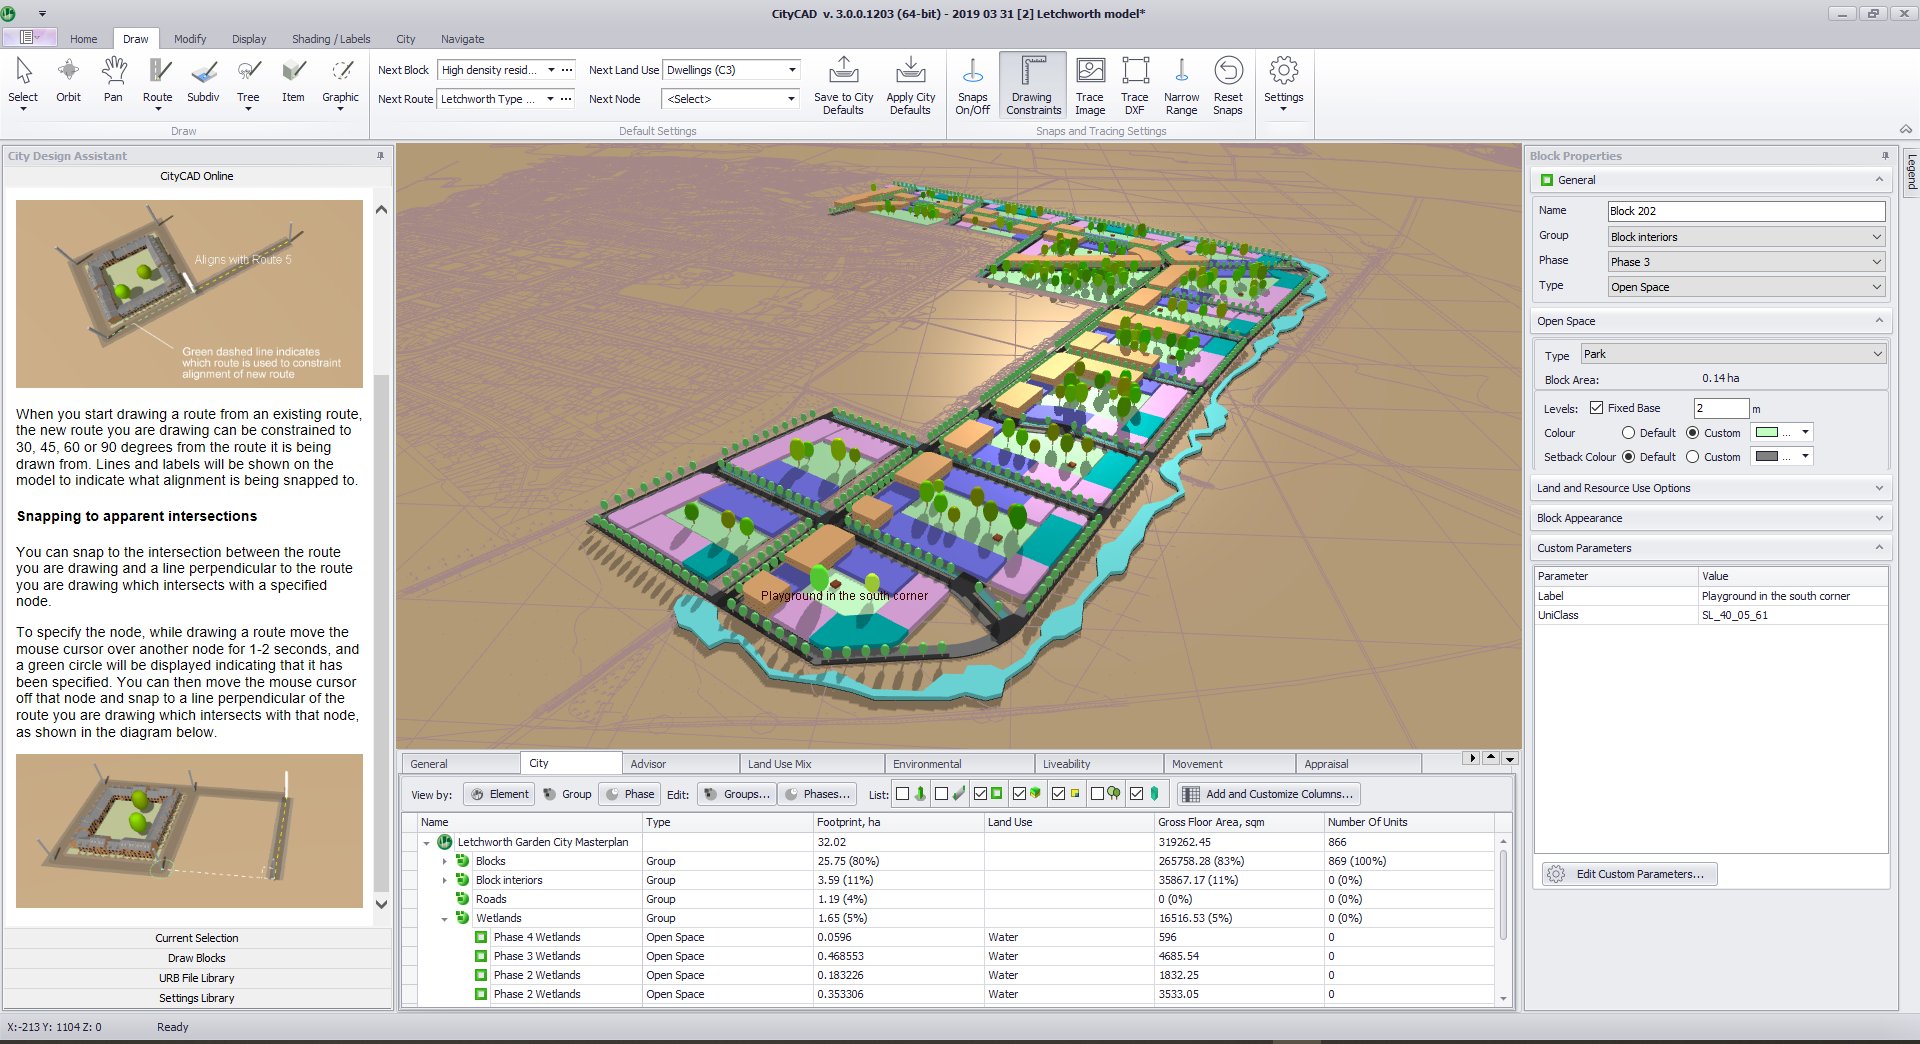The width and height of the screenshot is (1920, 1044).
Task: Uncheck the first unchecked filter in List row
Action: pos(902,794)
